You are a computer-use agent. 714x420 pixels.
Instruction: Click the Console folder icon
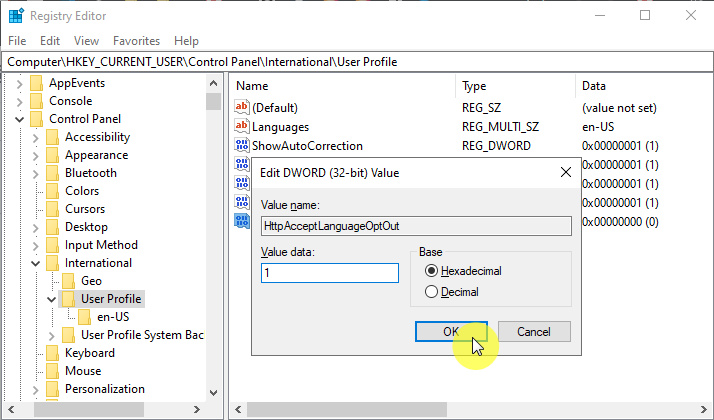[x=37, y=101]
